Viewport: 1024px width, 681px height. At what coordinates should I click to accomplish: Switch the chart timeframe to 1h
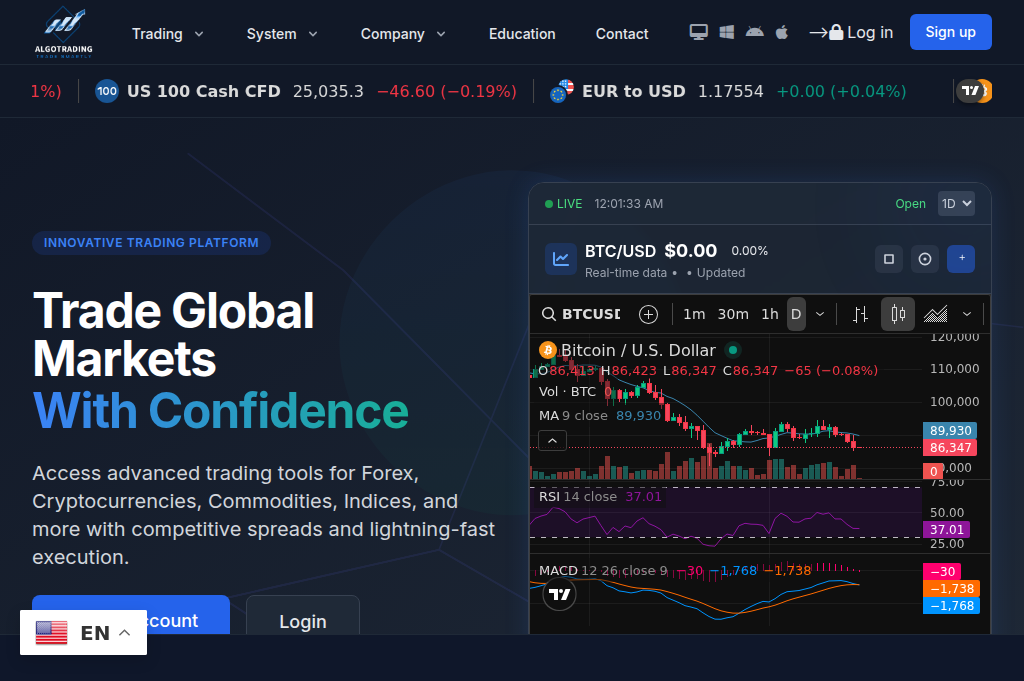pos(770,313)
